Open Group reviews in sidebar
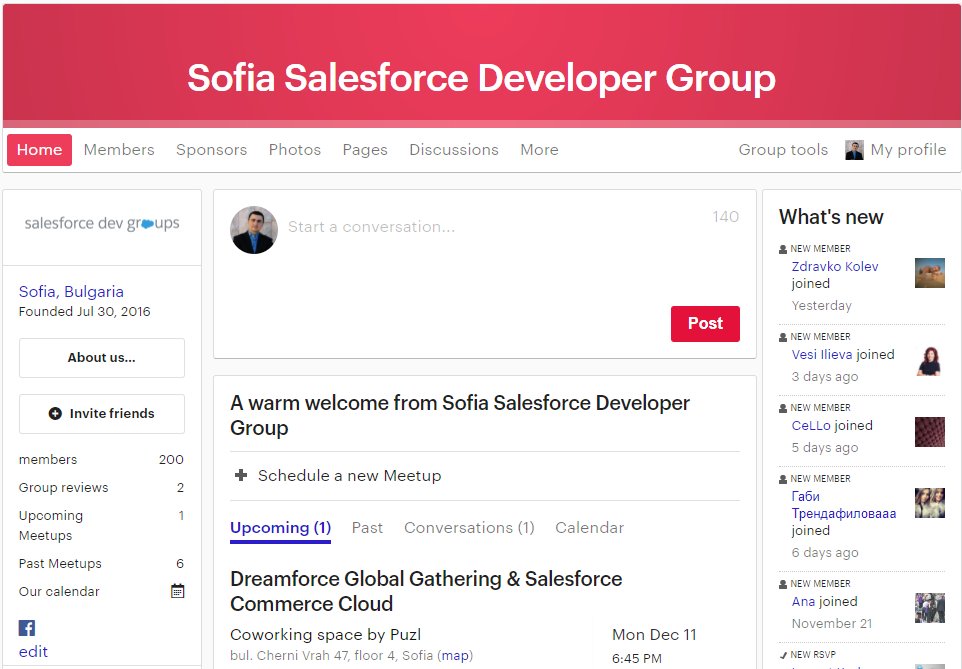Image resolution: width=962 pixels, height=669 pixels. [101, 487]
